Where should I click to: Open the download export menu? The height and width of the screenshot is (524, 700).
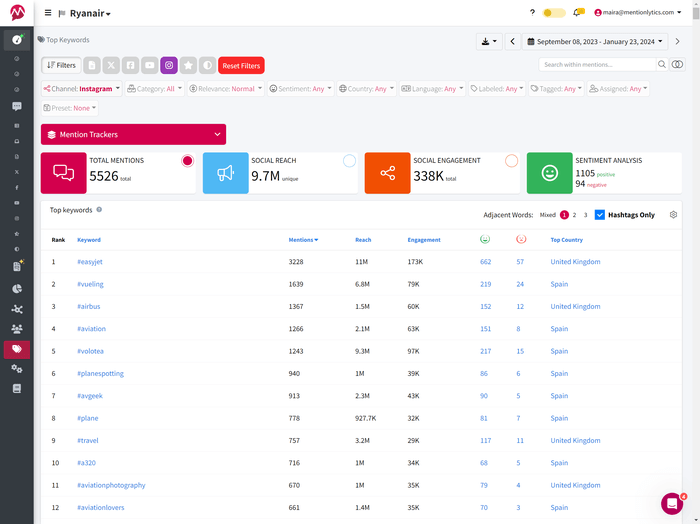(x=489, y=42)
